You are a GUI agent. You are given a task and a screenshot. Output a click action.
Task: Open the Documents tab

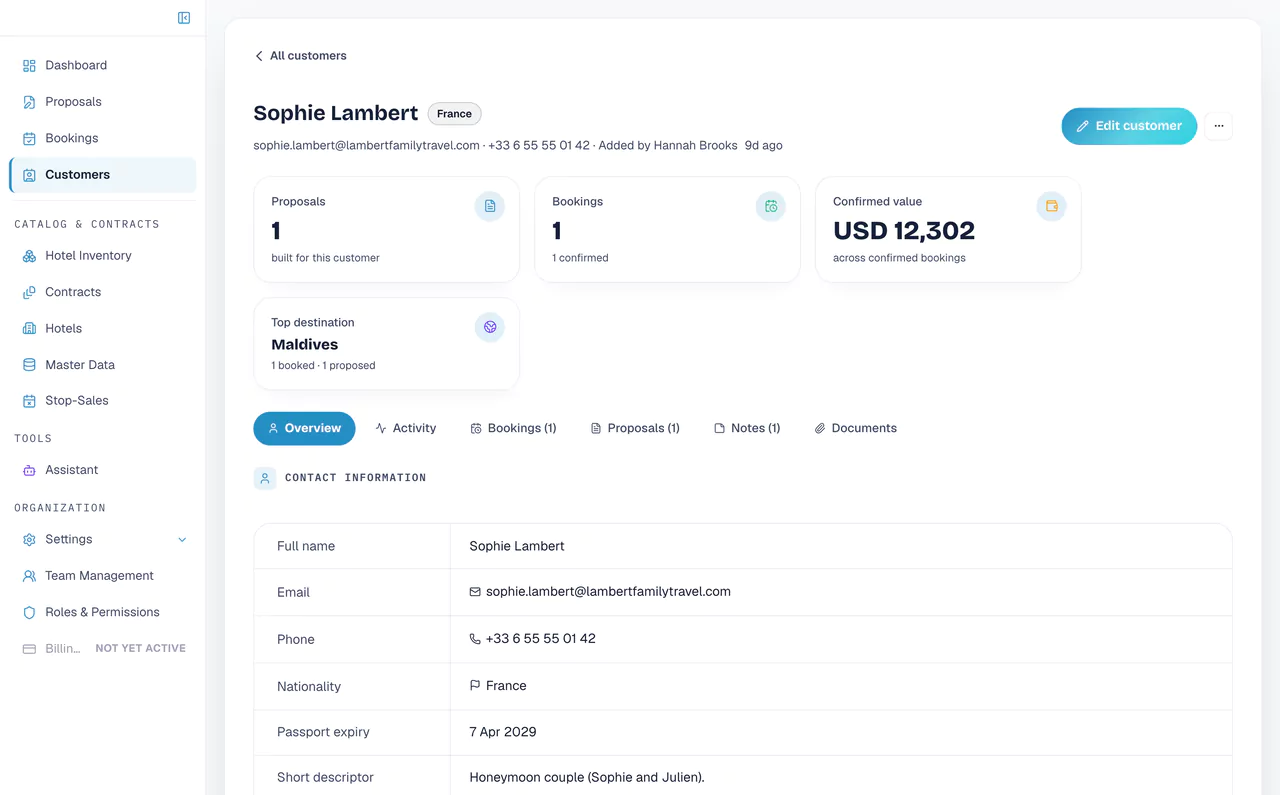click(855, 428)
